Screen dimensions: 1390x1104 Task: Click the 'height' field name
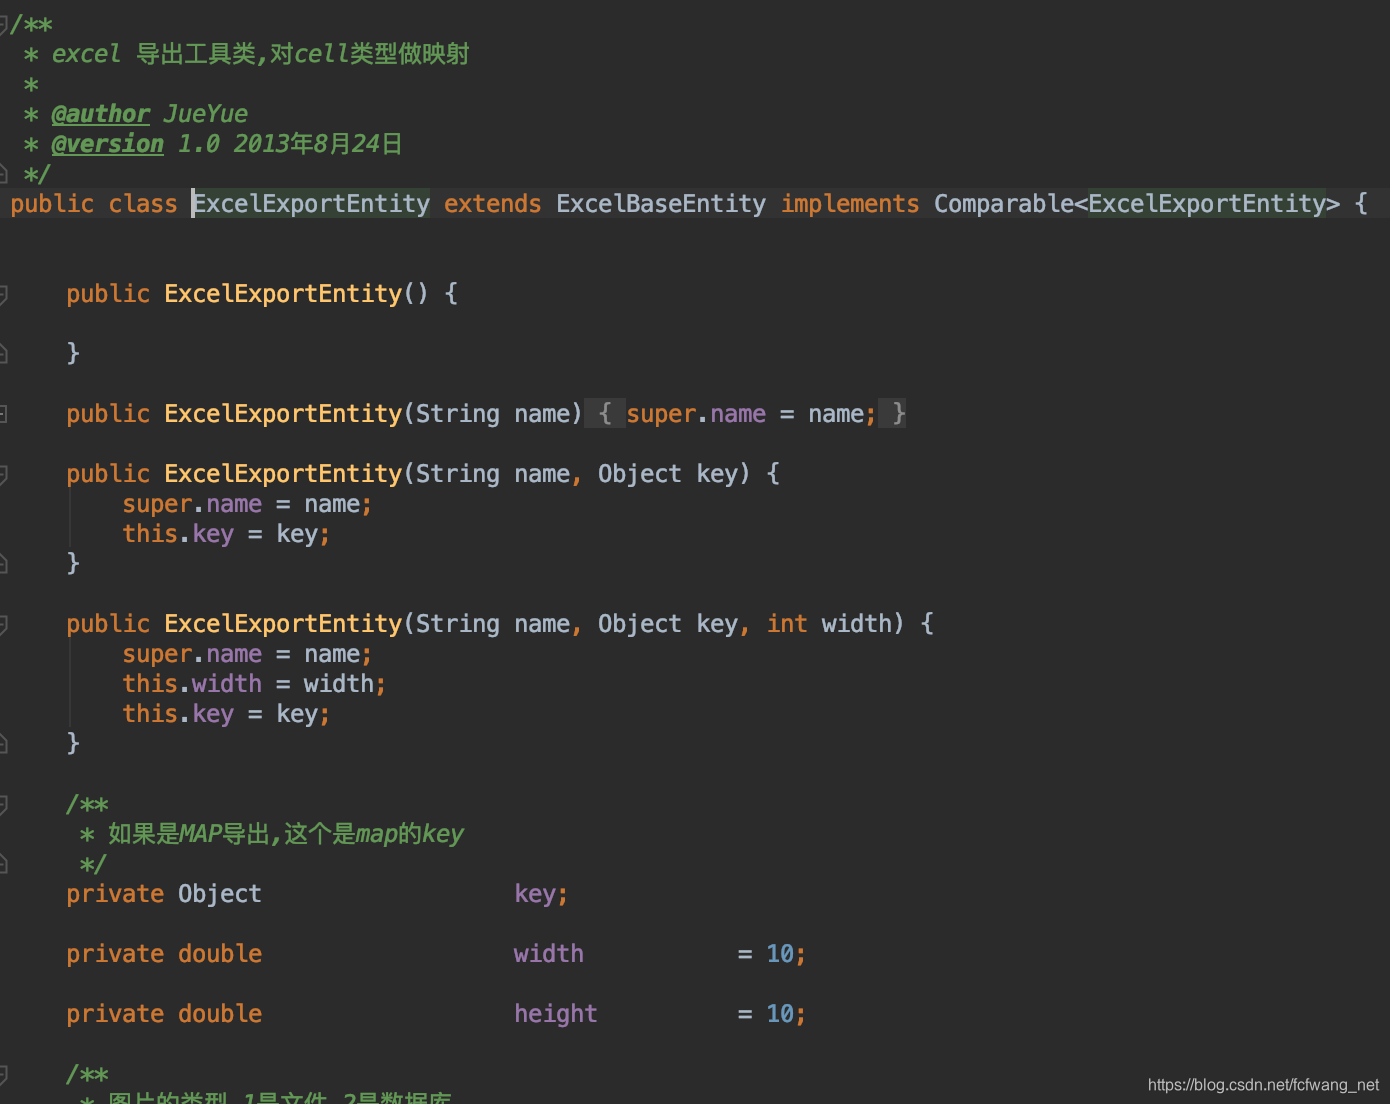pyautogui.click(x=556, y=1014)
